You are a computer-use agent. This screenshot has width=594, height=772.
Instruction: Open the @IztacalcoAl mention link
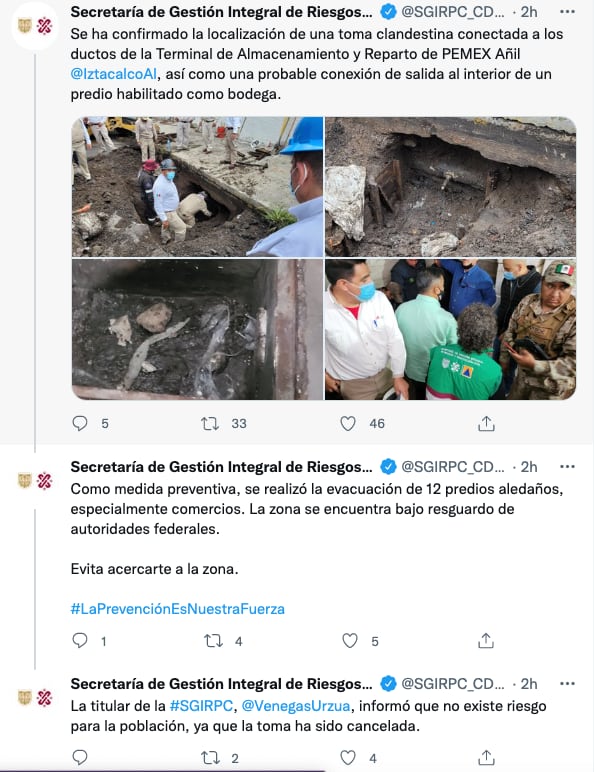pyautogui.click(x=114, y=74)
